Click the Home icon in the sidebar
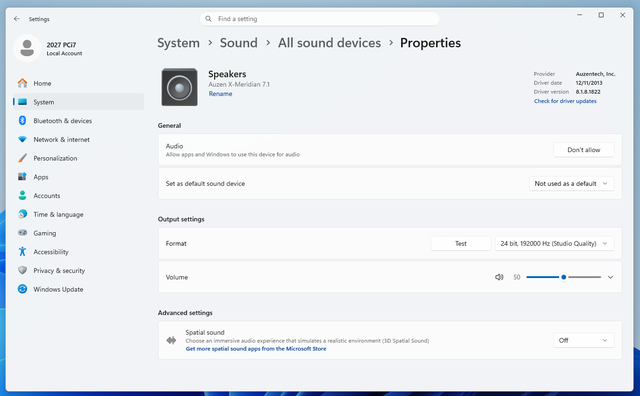Viewport: 640px width, 396px height. (x=22, y=83)
